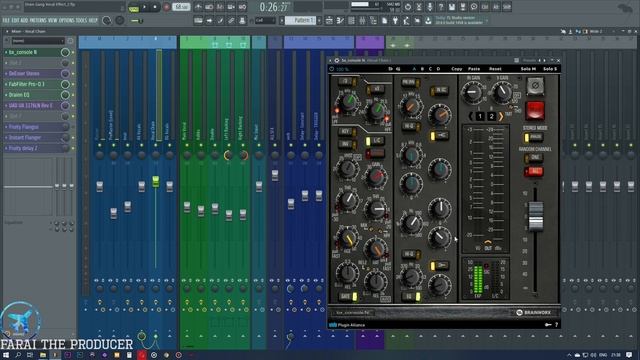Click the large red button in bx_console
640x360 pixels.
(x=535, y=110)
